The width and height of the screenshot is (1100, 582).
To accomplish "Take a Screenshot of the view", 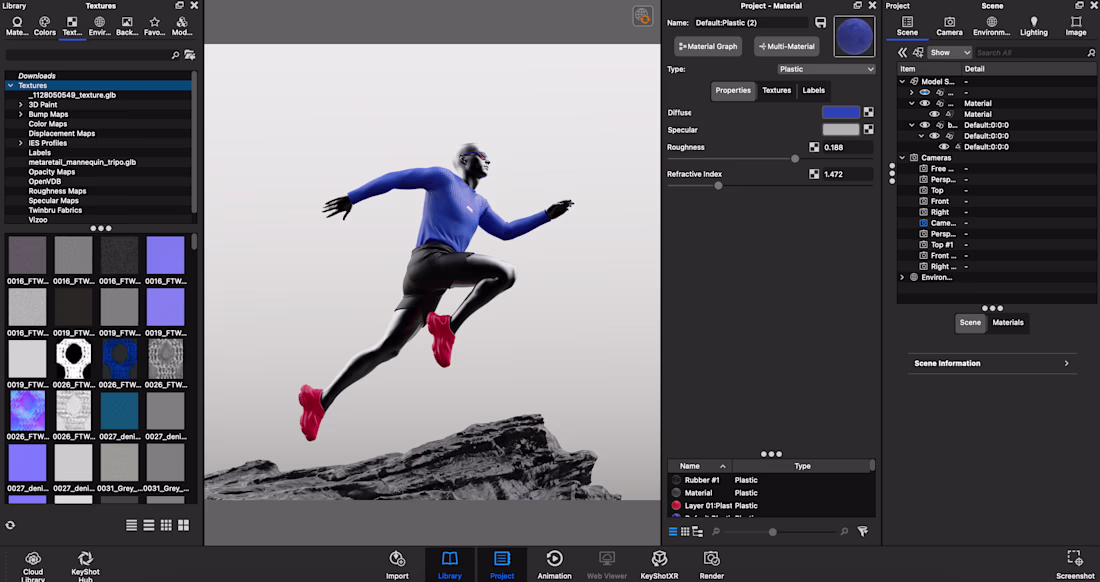I will point(1075,562).
